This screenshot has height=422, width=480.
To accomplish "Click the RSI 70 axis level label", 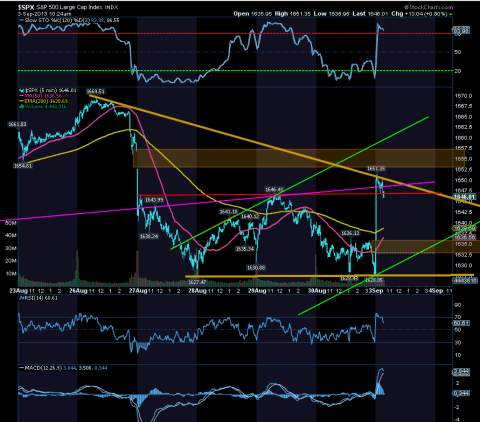I will click(457, 317).
